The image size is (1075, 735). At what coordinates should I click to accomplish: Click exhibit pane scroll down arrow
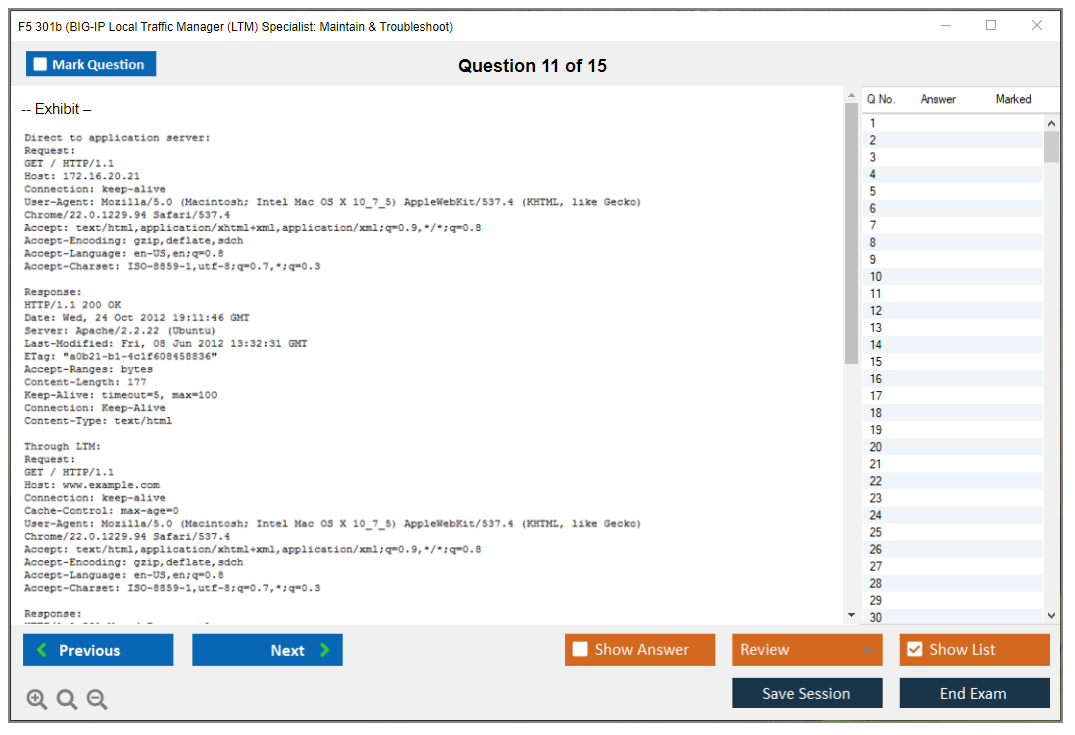[x=851, y=615]
